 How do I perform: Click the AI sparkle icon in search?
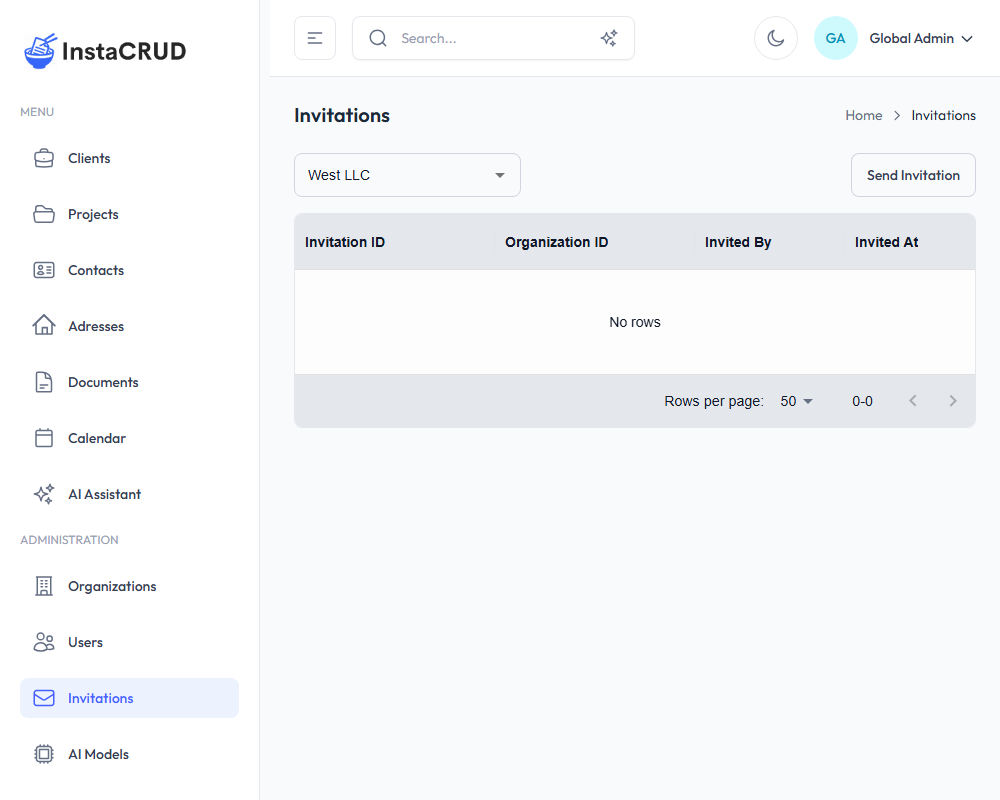pyautogui.click(x=608, y=38)
